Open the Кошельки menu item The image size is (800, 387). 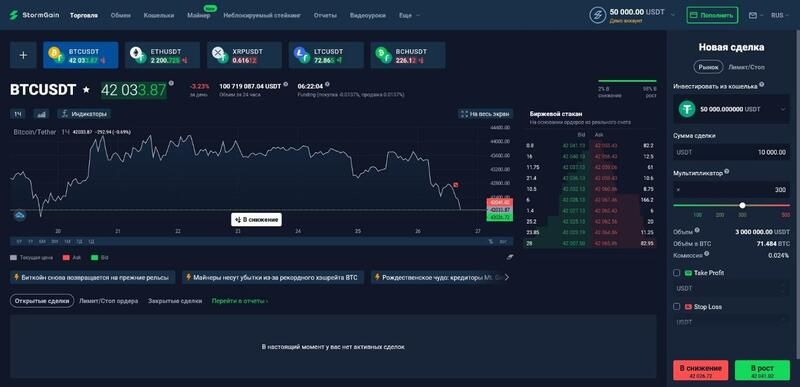pyautogui.click(x=159, y=15)
